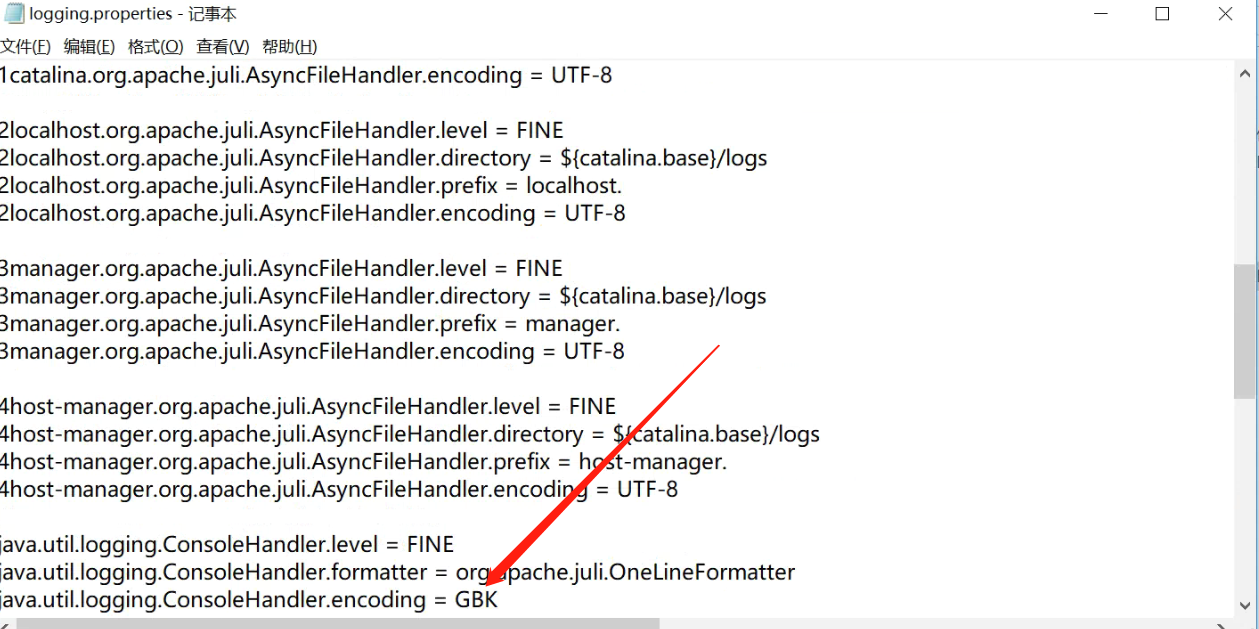The height and width of the screenshot is (629, 1259).
Task: Place cursor on 1catalina encoding UTF-8 line
Action: click(305, 75)
